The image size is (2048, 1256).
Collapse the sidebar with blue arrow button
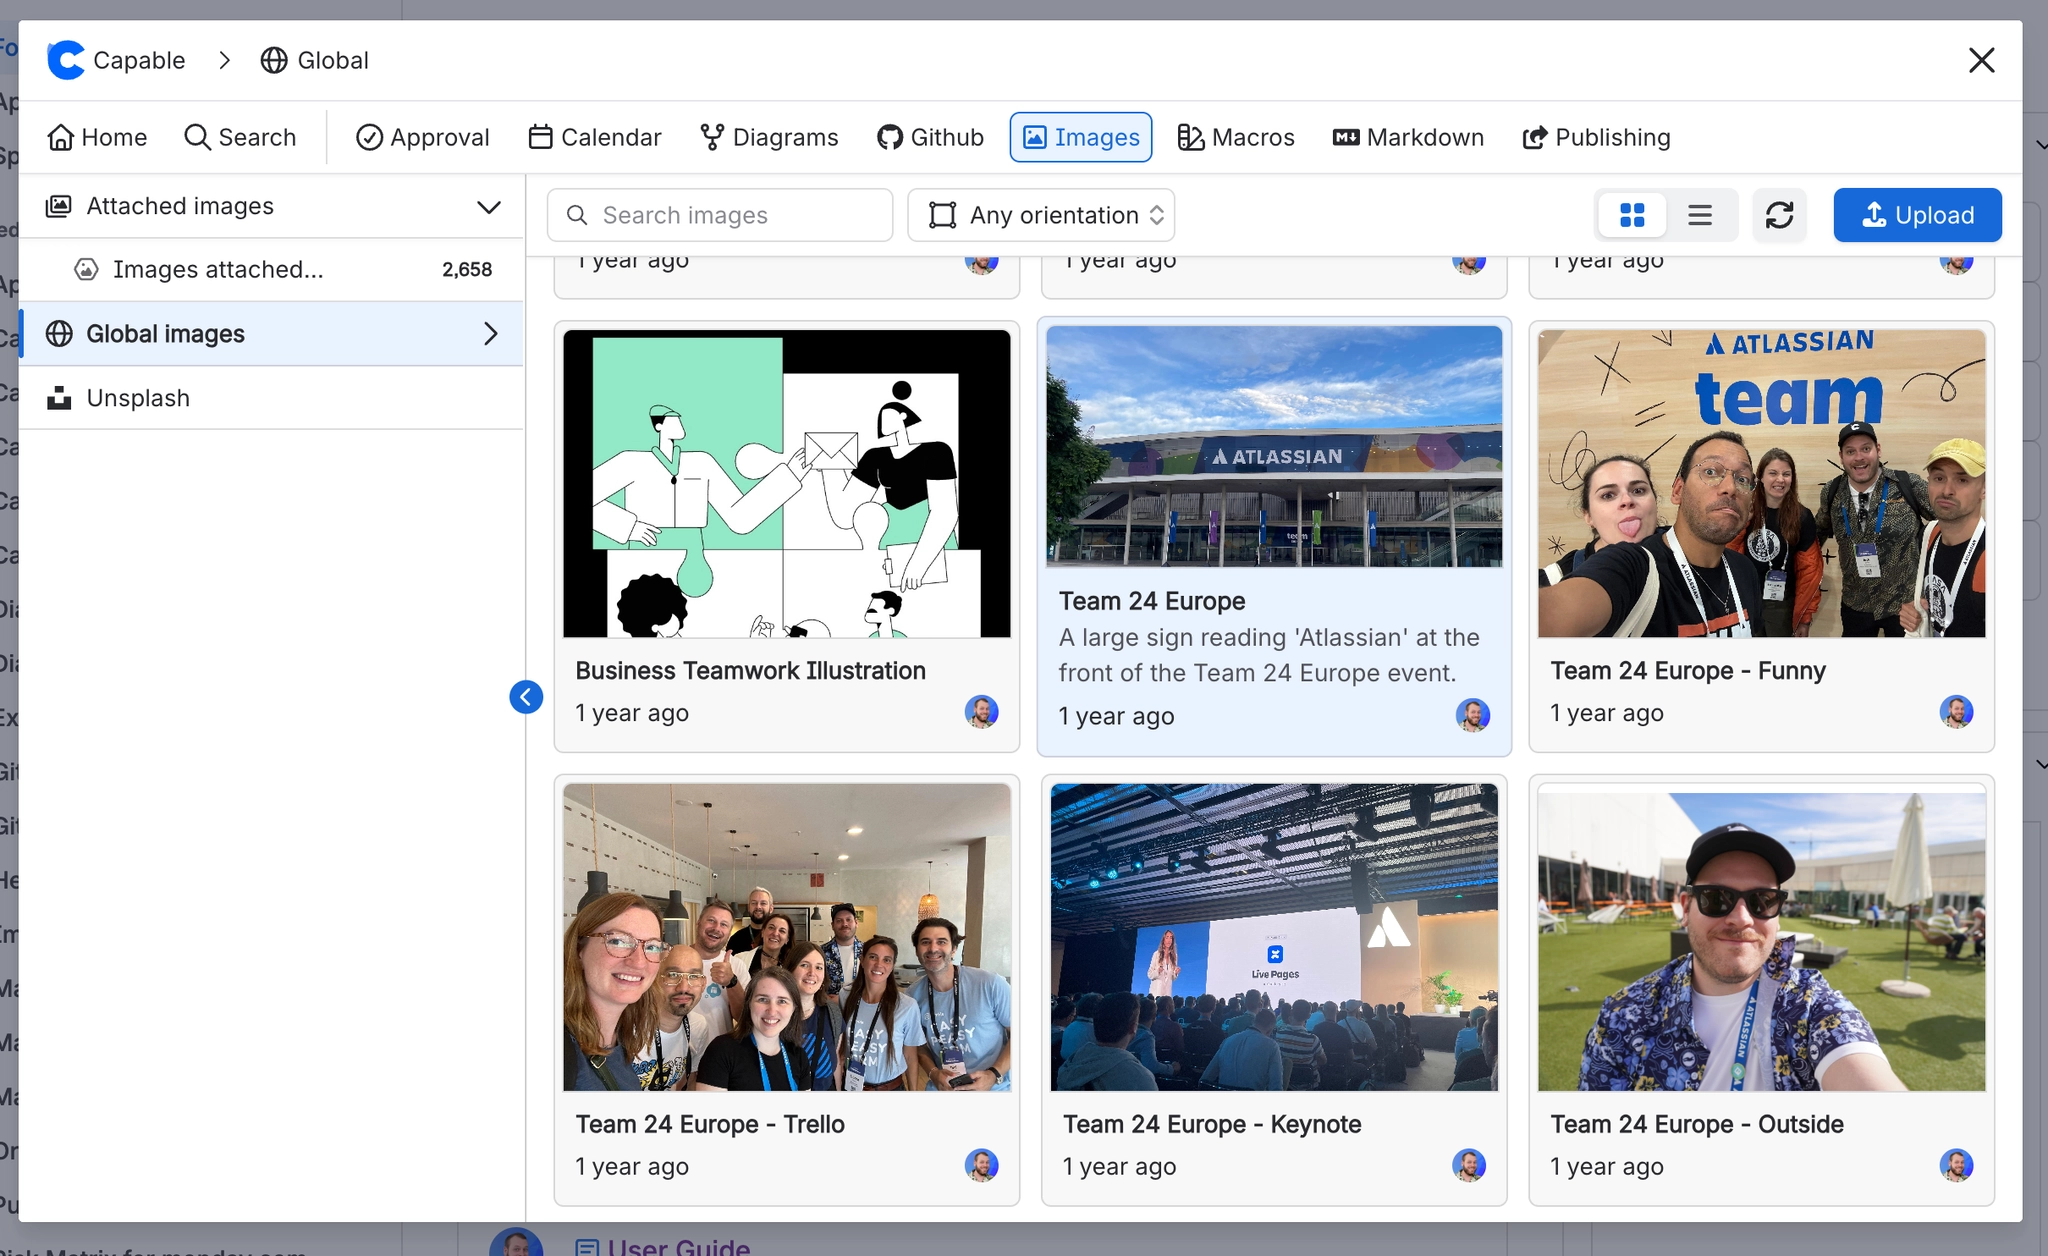pyautogui.click(x=526, y=697)
